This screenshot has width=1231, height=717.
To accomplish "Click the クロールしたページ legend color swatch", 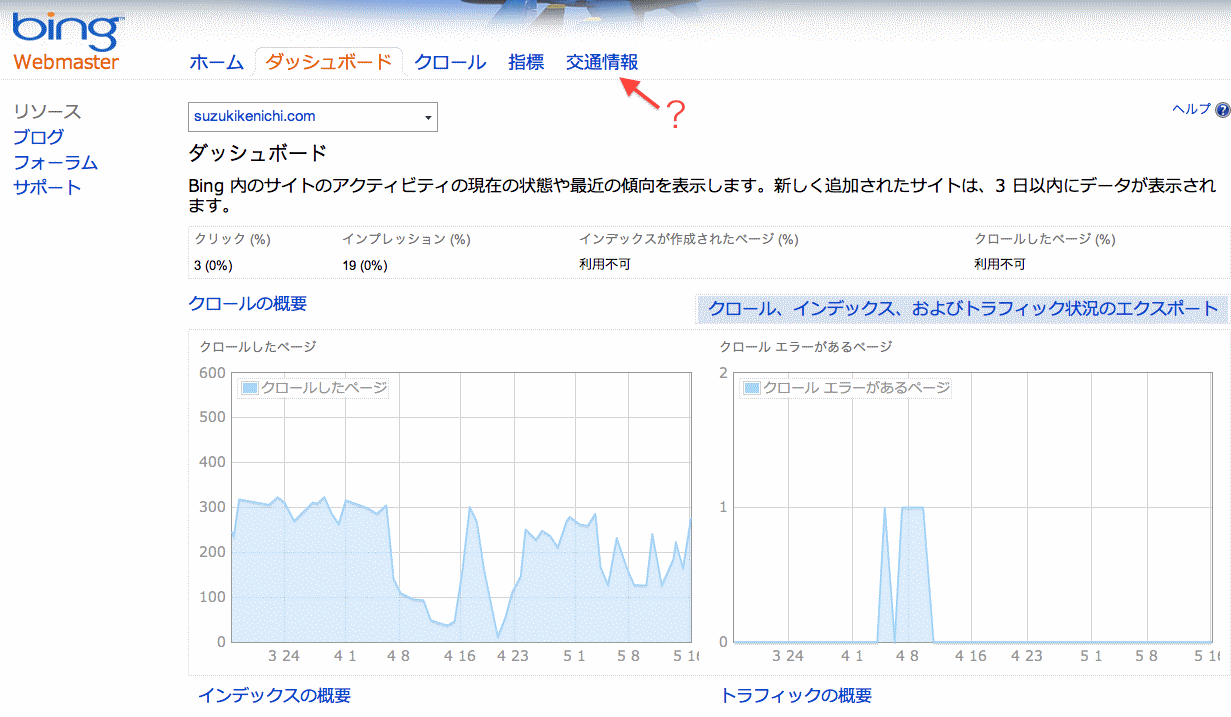I will pos(249,388).
